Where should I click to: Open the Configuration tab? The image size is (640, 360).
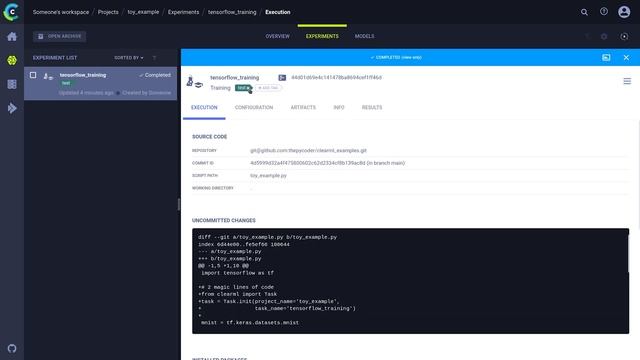[x=253, y=107]
